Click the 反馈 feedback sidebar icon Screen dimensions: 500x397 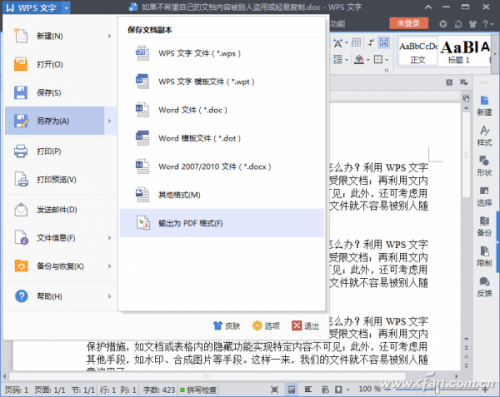click(x=484, y=287)
